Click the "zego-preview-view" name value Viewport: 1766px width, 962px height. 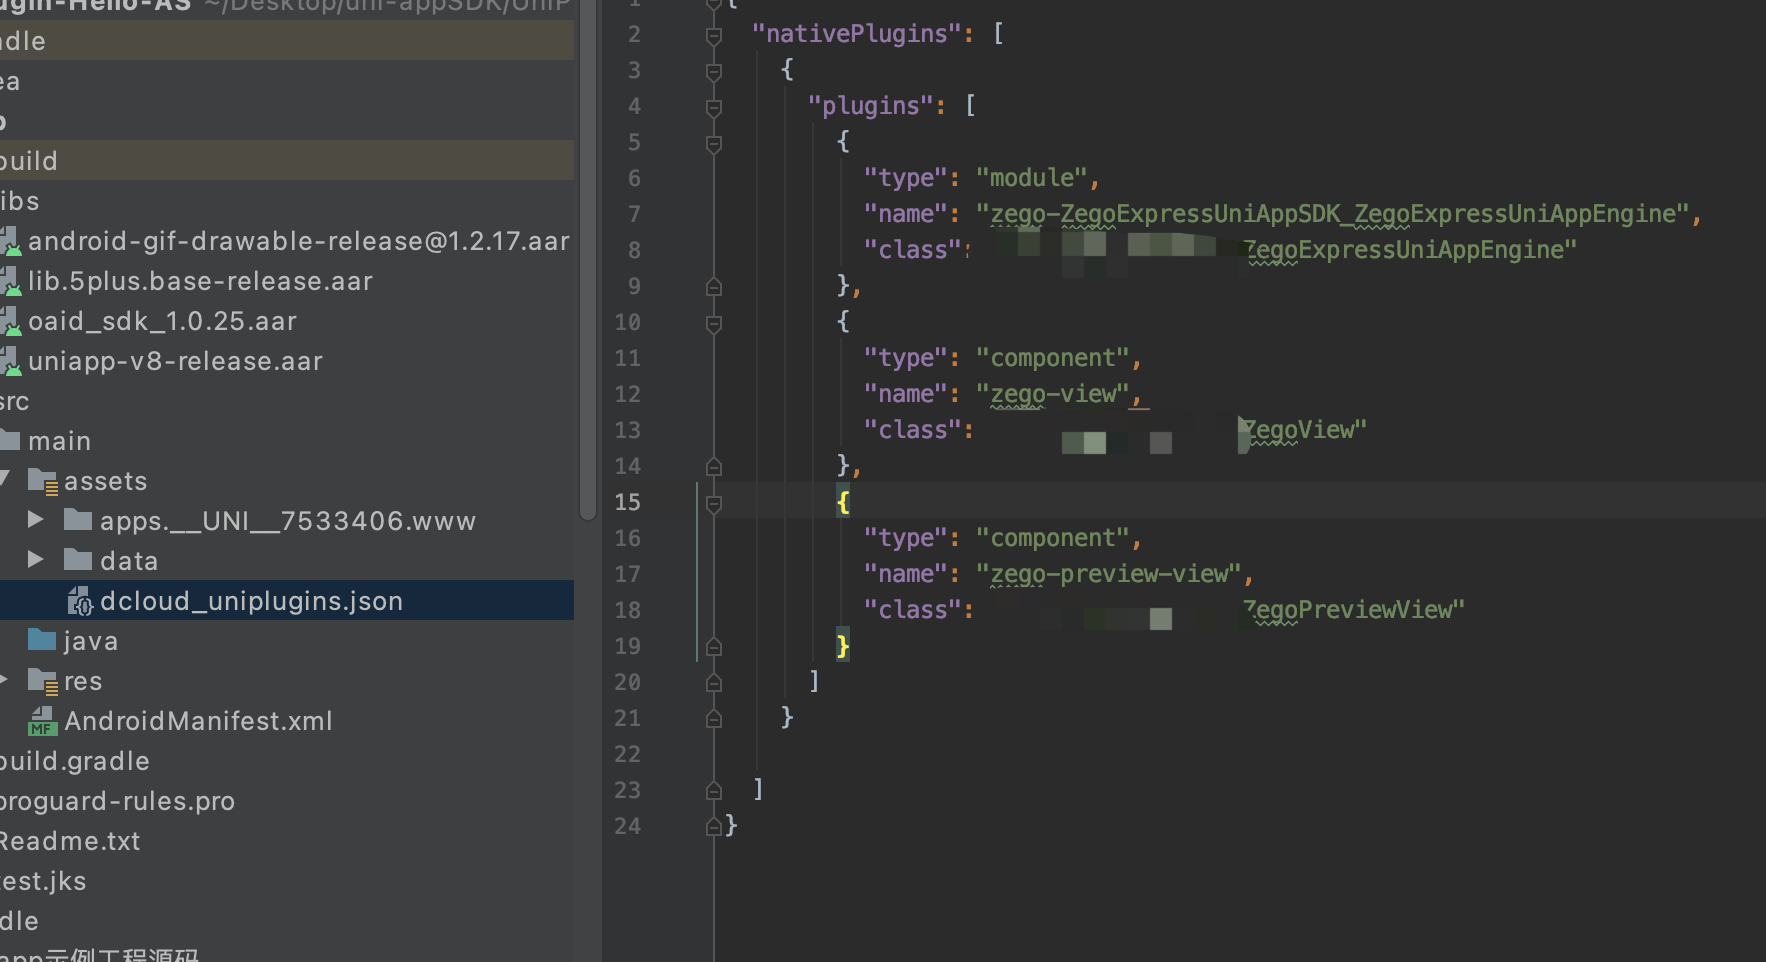(1109, 574)
